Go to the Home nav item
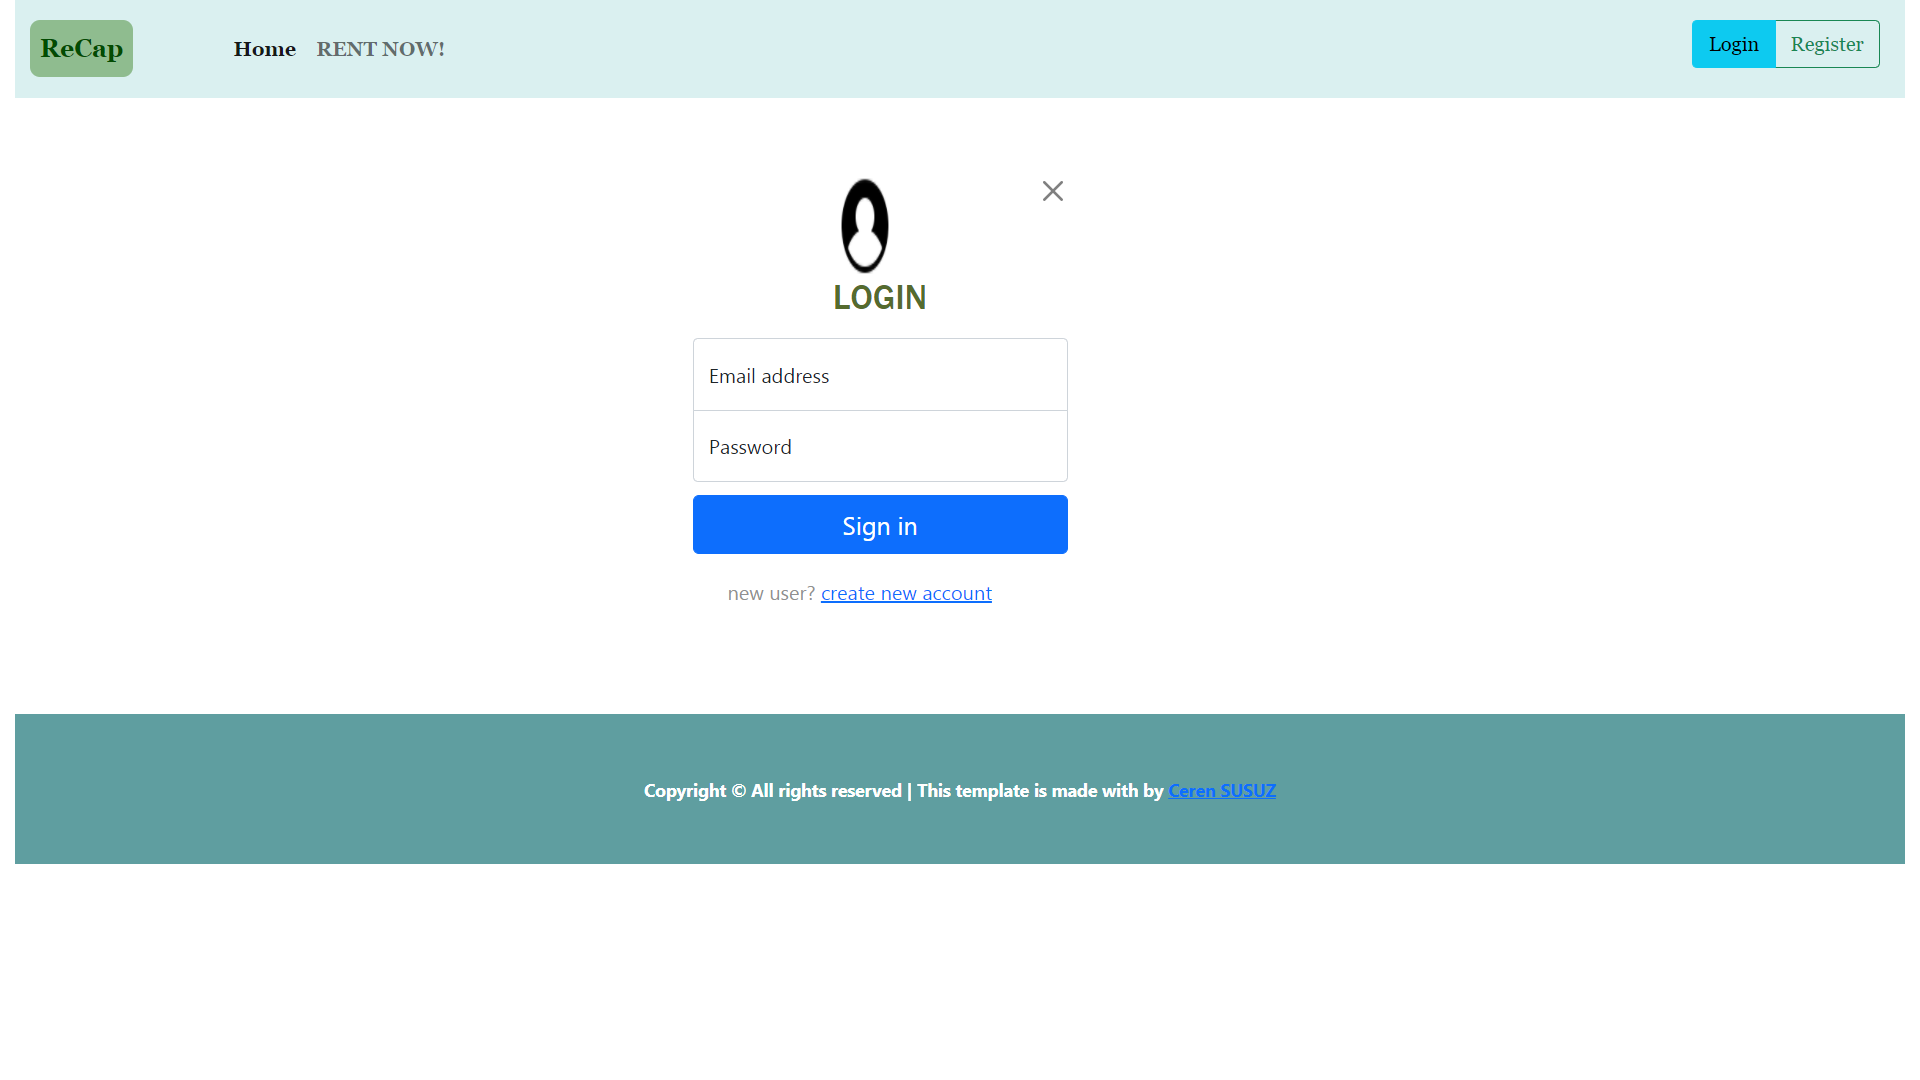This screenshot has width=1920, height=1080. click(264, 49)
